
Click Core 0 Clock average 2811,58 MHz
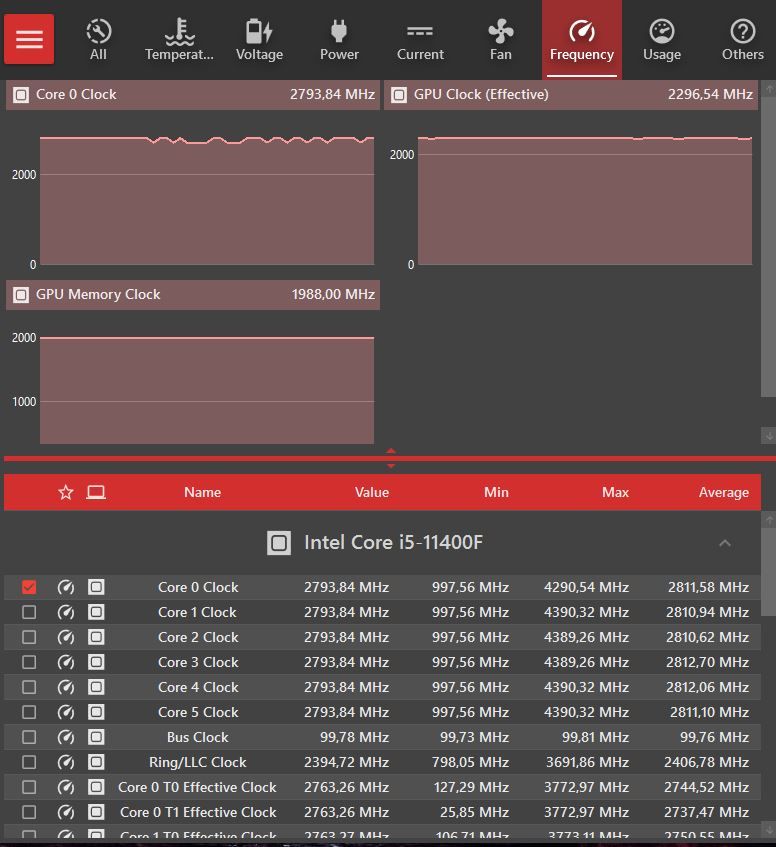(x=708, y=587)
